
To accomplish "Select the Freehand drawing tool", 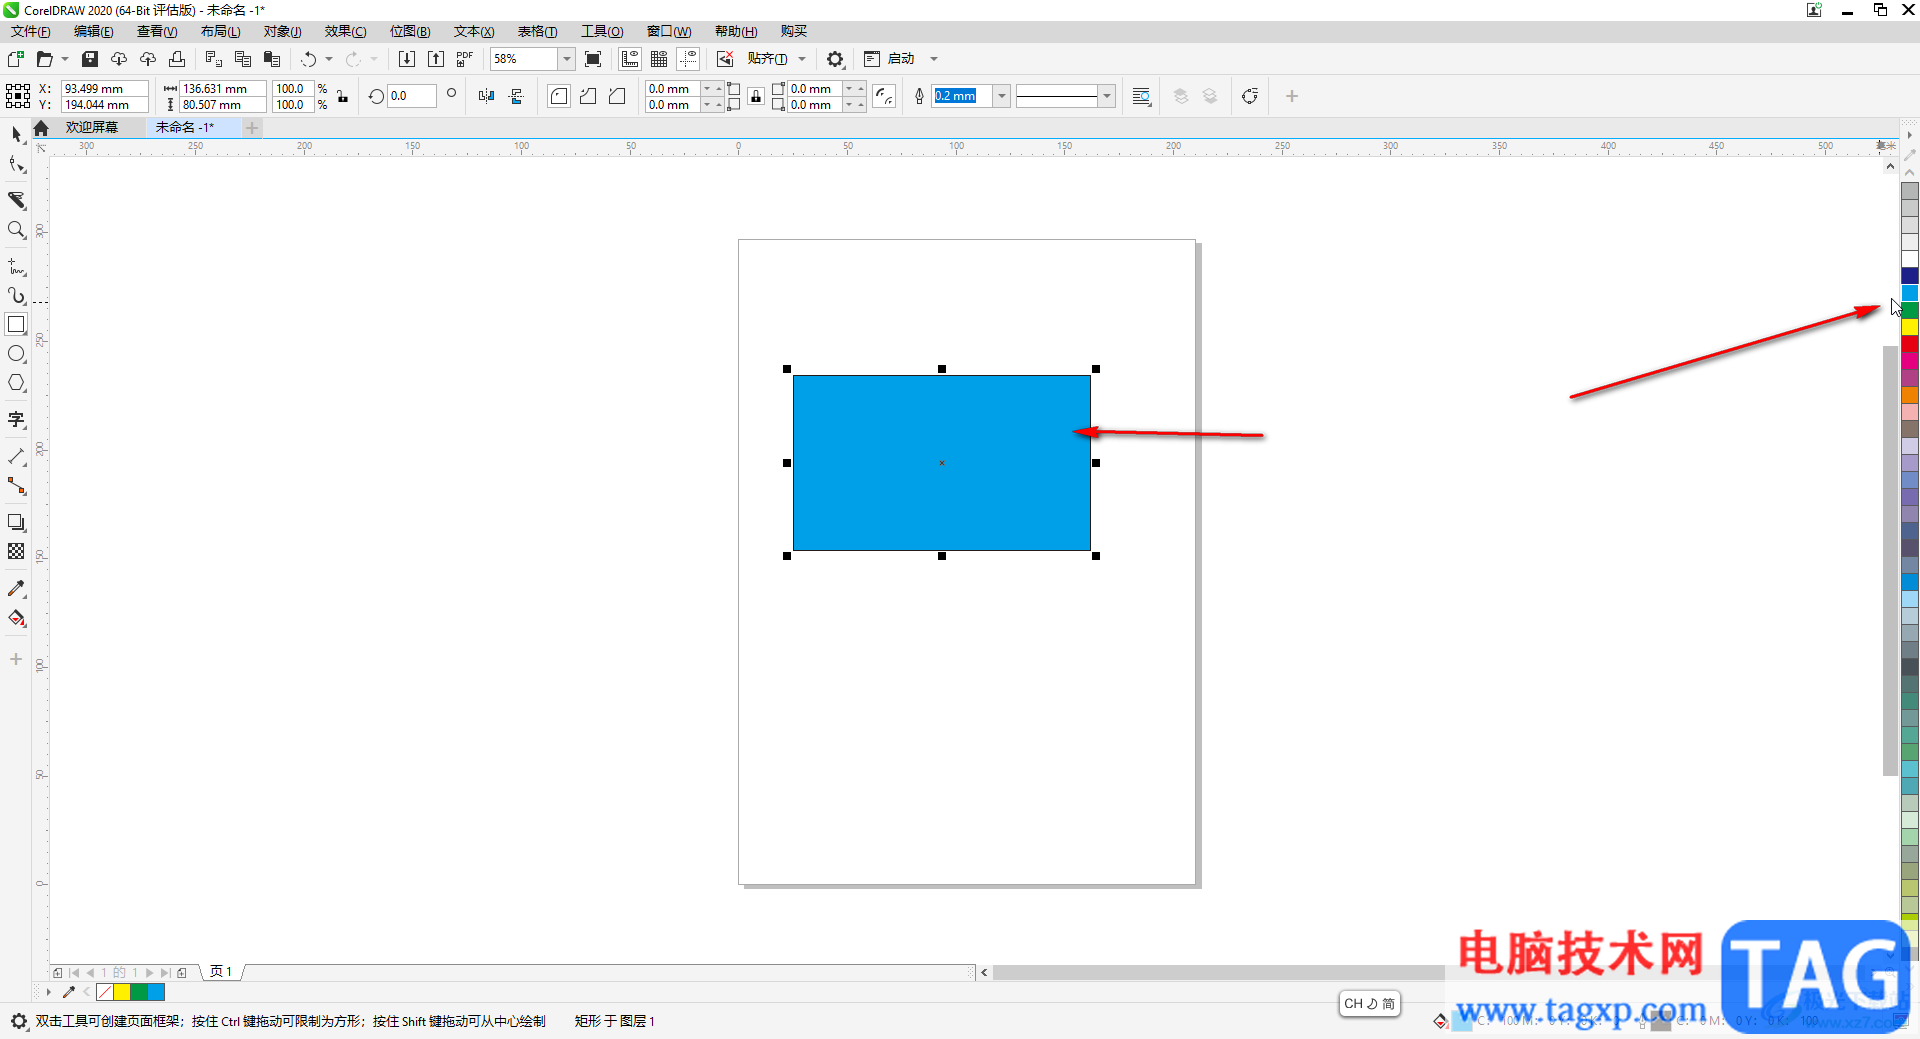I will point(16,267).
